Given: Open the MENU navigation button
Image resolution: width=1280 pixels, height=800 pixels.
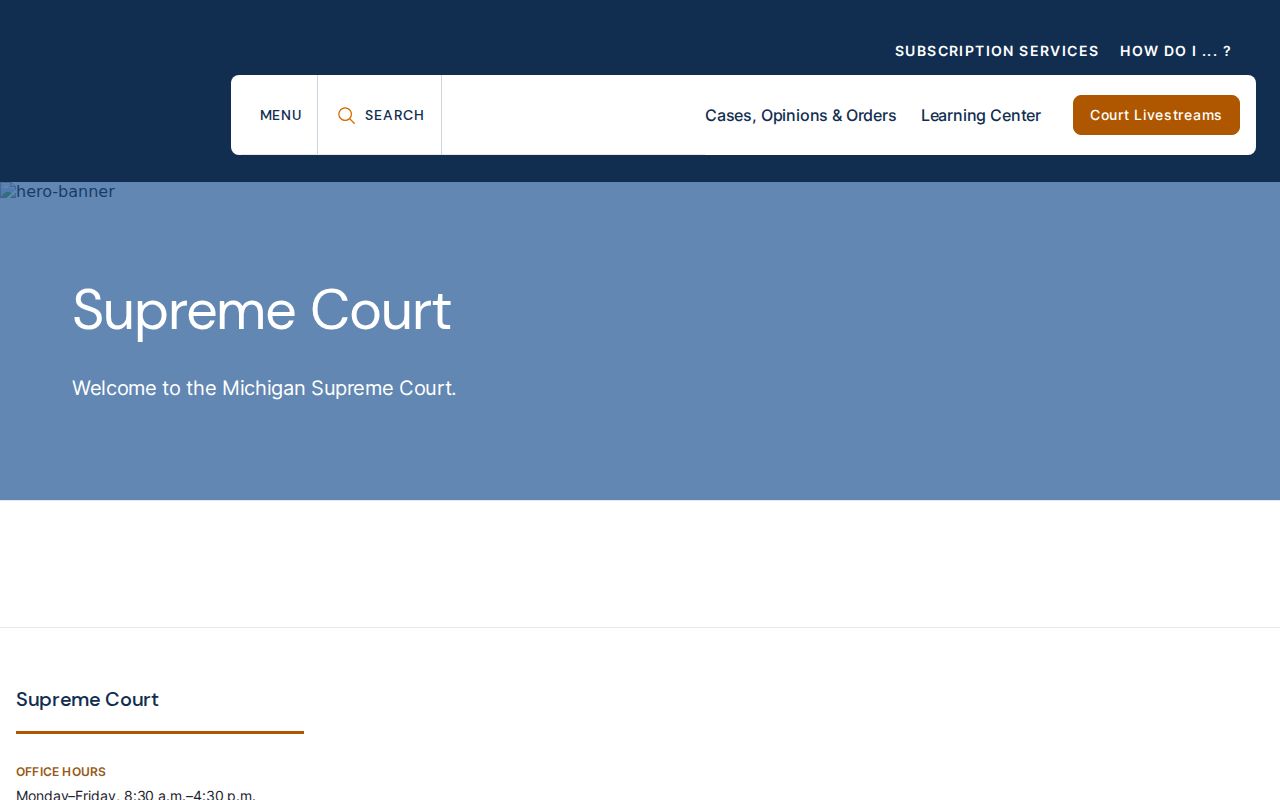Looking at the screenshot, I should [280, 115].
